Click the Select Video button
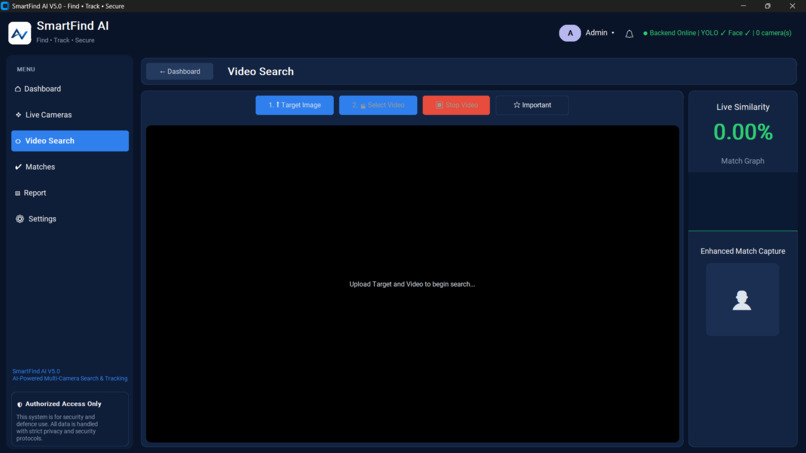This screenshot has height=453, width=806. [378, 105]
